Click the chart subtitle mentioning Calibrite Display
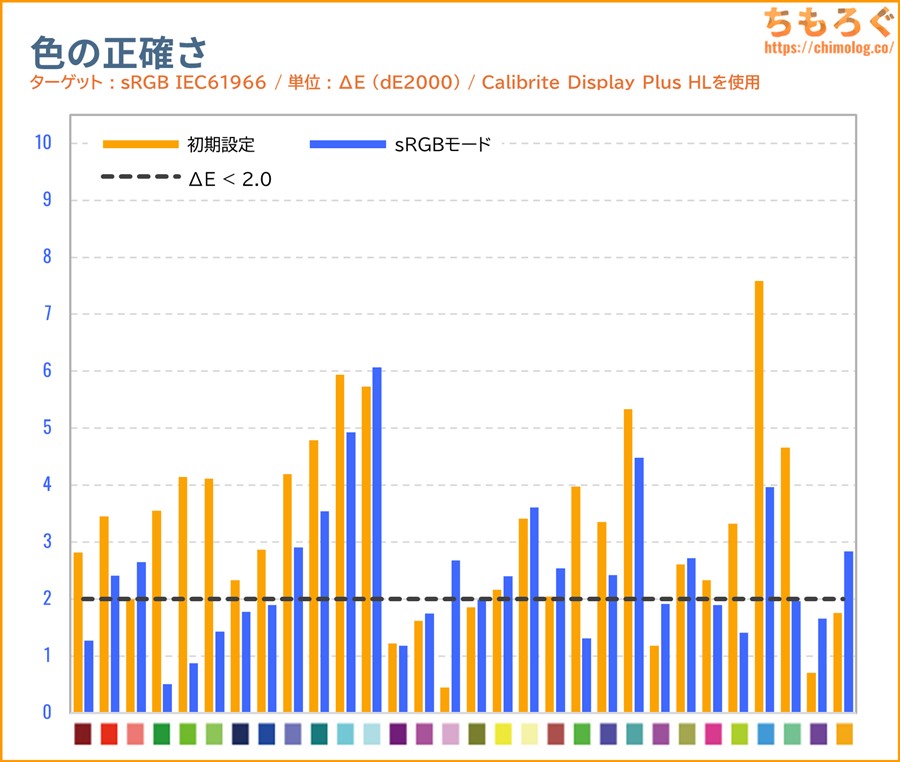This screenshot has height=762, width=900. pyautogui.click(x=395, y=82)
